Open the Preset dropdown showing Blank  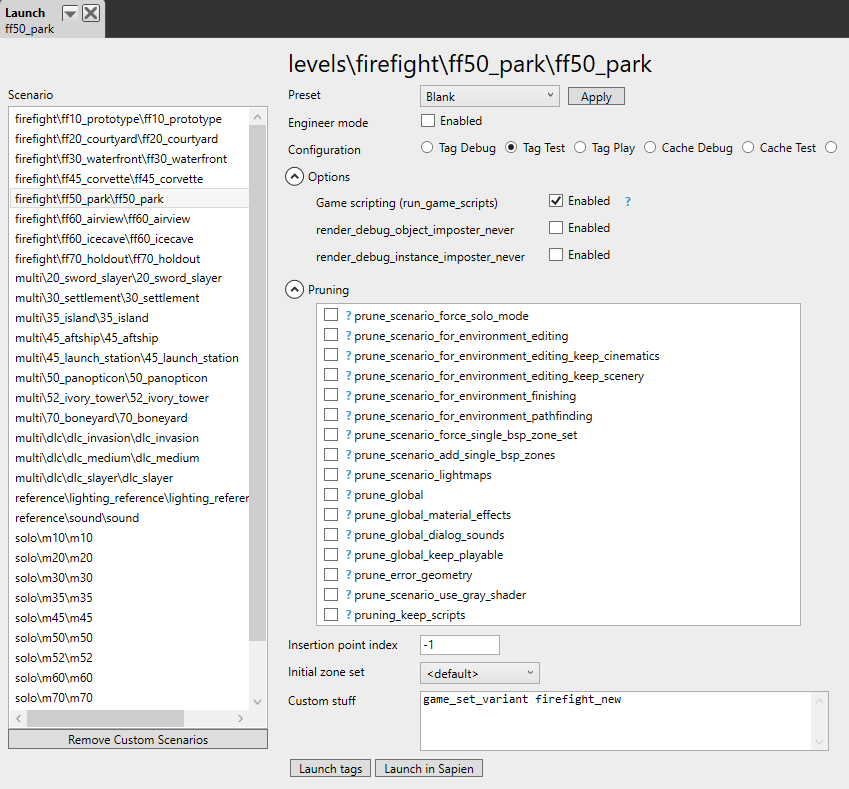[x=489, y=94]
